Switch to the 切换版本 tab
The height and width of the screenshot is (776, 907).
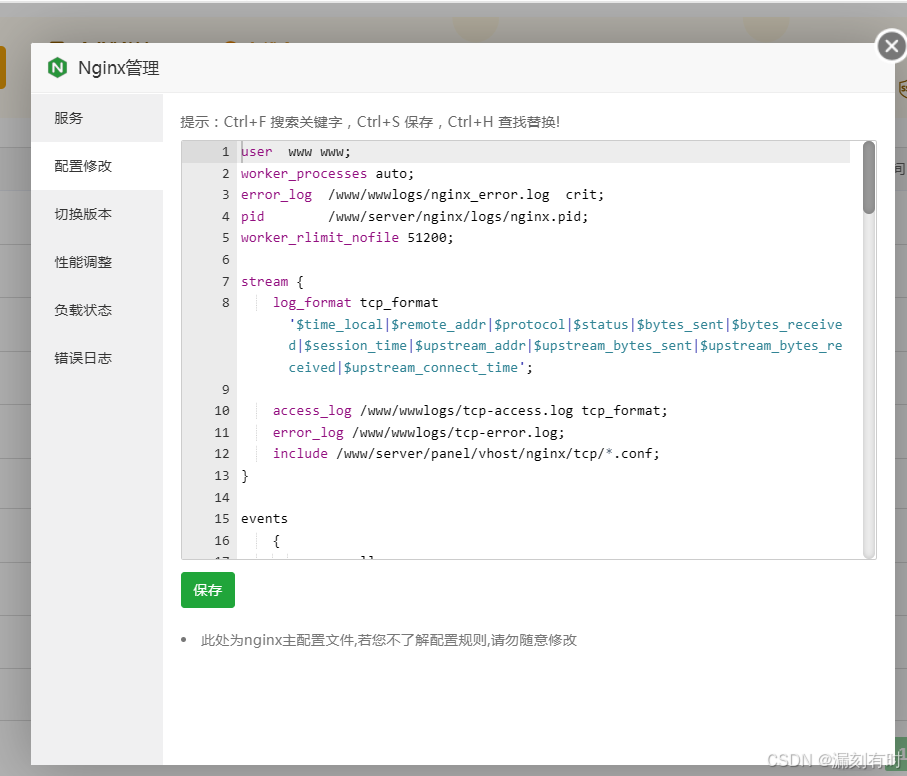[x=97, y=214]
